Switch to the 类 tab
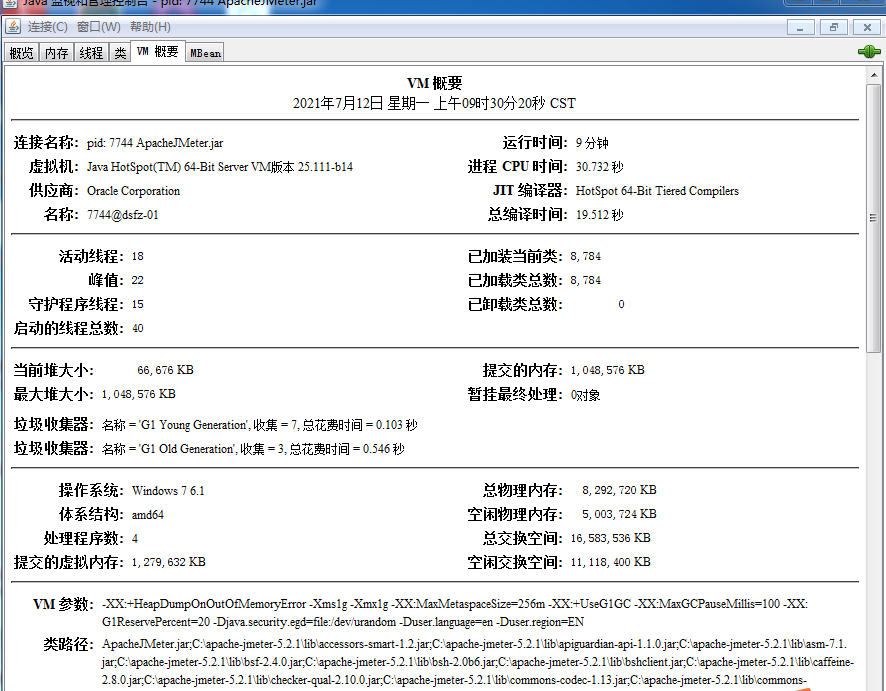This screenshot has height=691, width=886. click(x=120, y=53)
